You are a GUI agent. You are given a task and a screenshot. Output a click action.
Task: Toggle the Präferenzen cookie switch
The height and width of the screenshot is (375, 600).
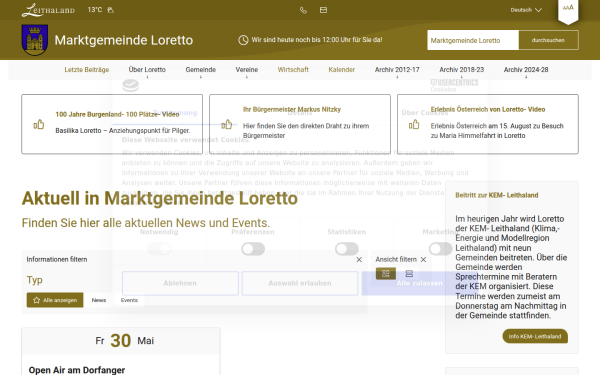tap(253, 249)
